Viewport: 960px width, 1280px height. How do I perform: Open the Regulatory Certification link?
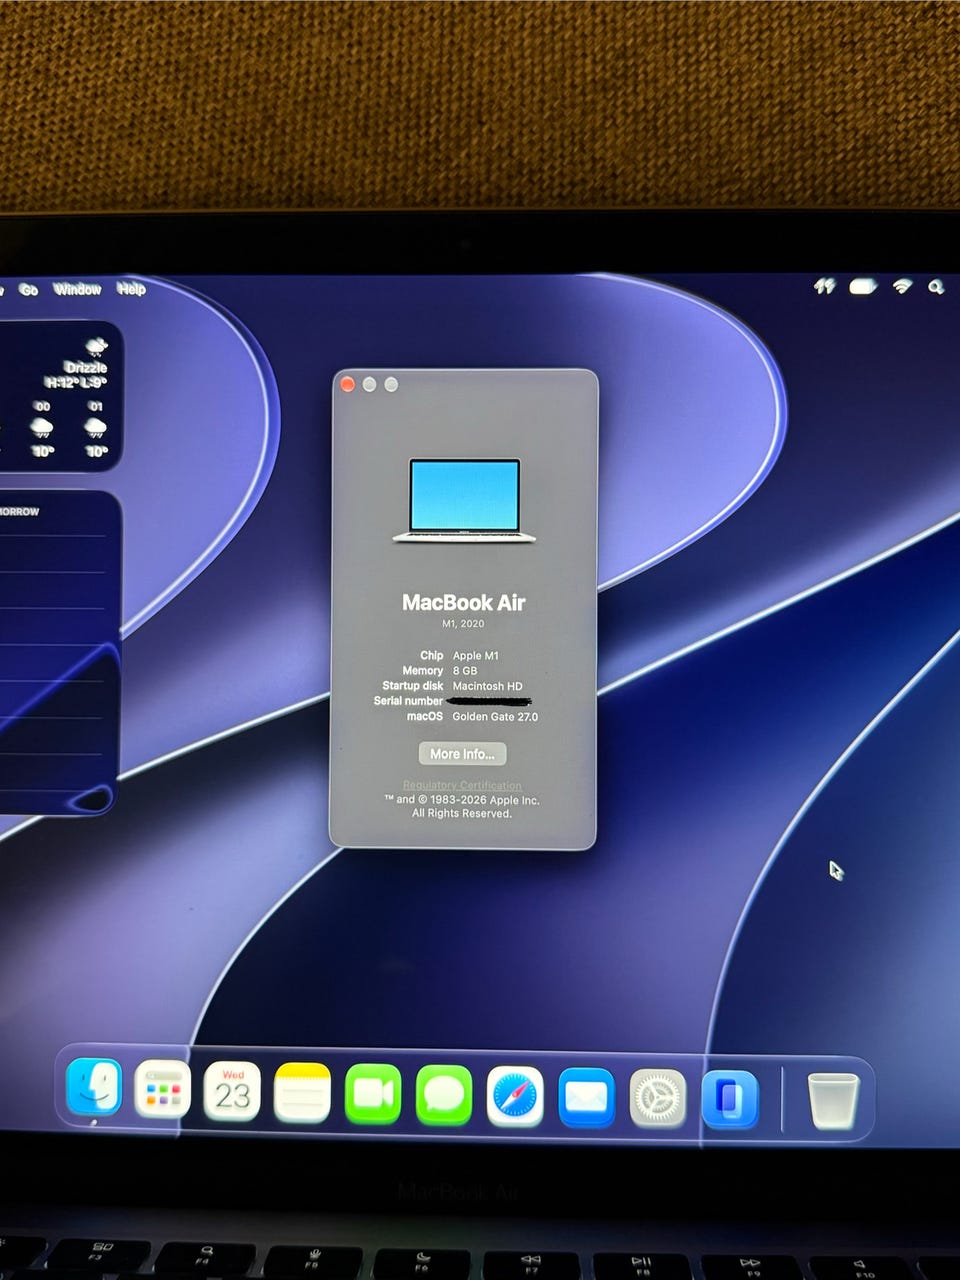coord(462,785)
